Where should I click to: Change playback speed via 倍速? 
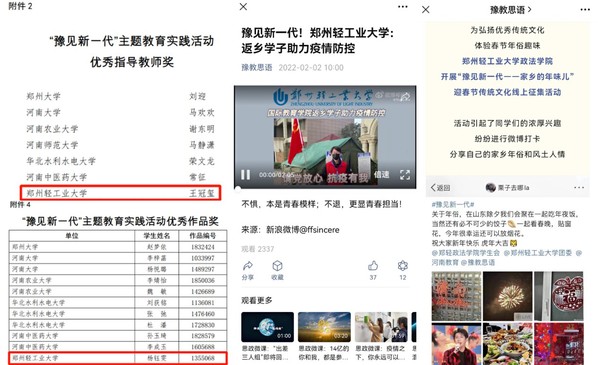pyautogui.click(x=382, y=175)
